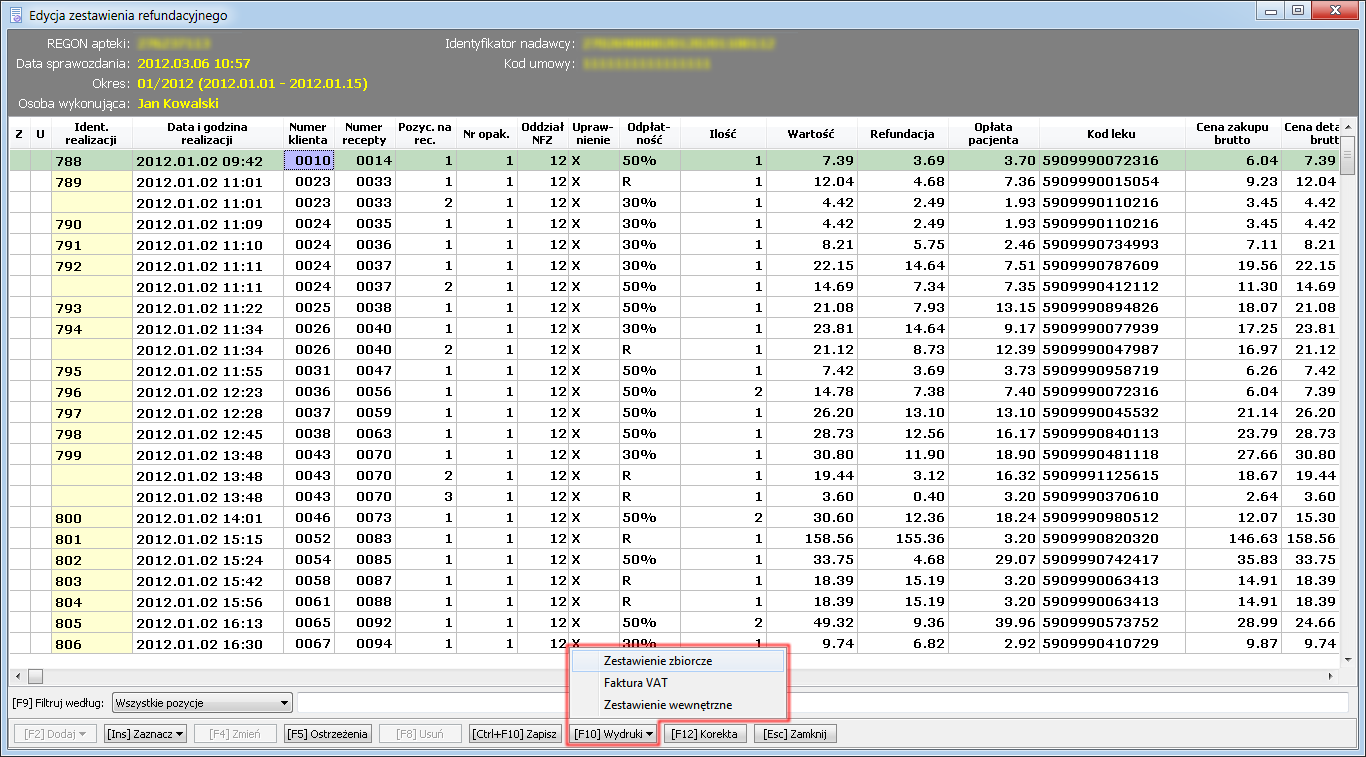Click the Data i godzina realizacji header
Image resolution: width=1366 pixels, height=757 pixels.
pyautogui.click(x=208, y=133)
